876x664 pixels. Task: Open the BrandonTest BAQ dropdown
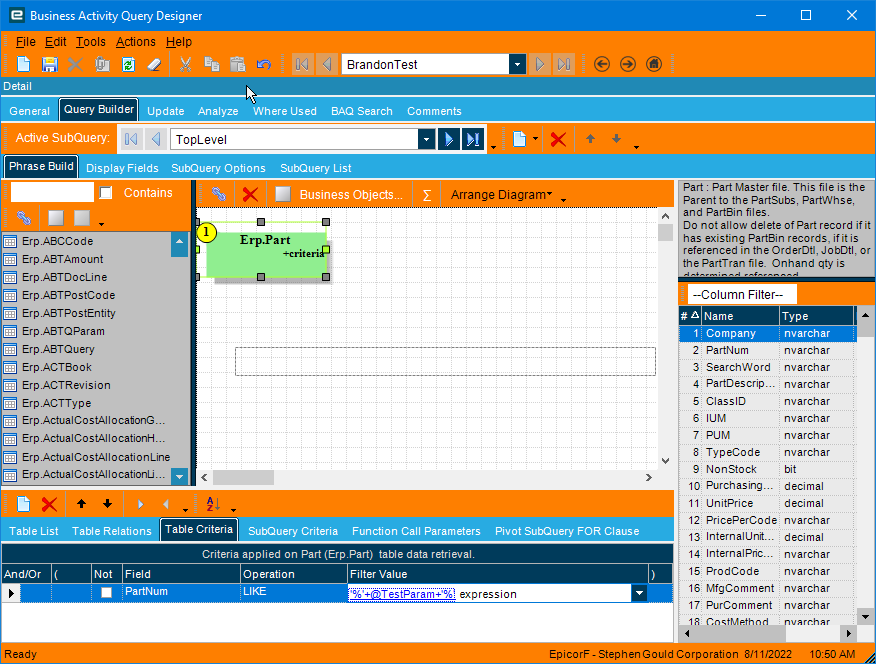point(517,64)
